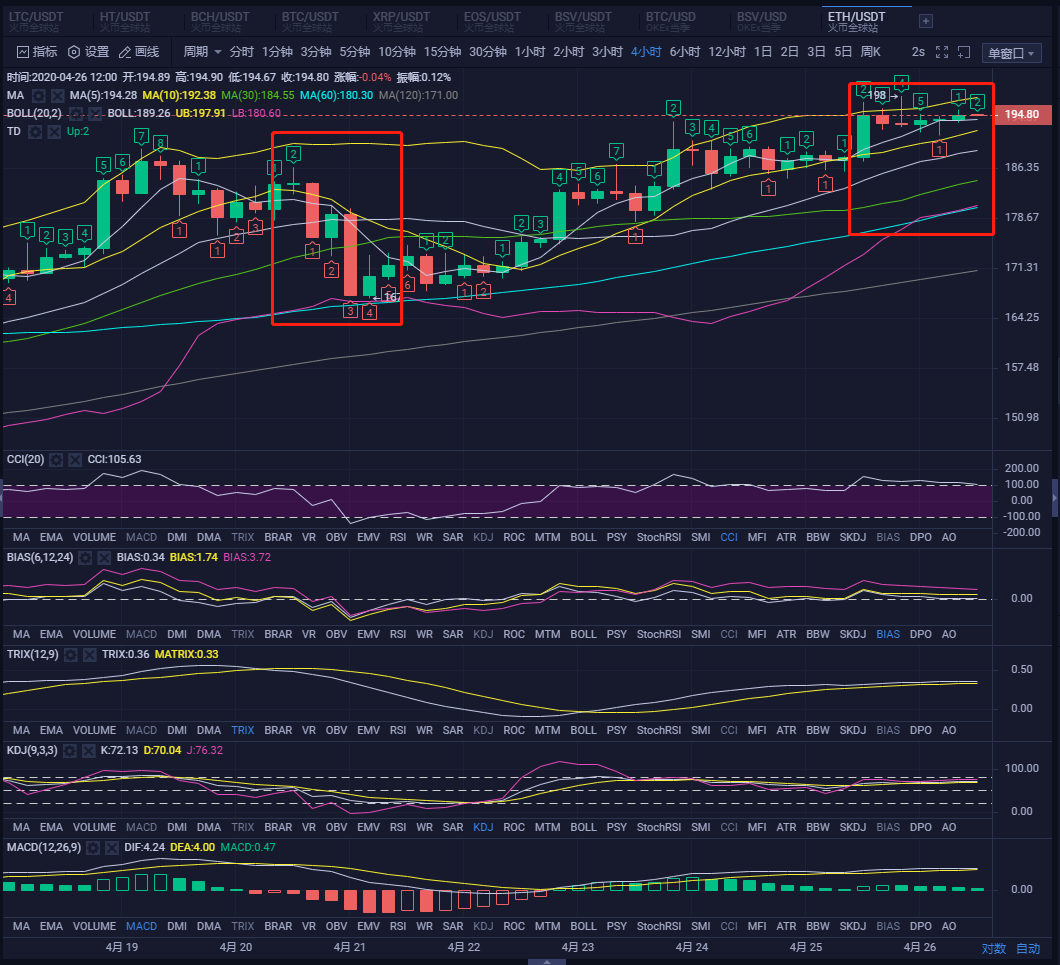Open the new pair tab with the + button
The width and height of the screenshot is (1060, 965).
click(x=924, y=20)
